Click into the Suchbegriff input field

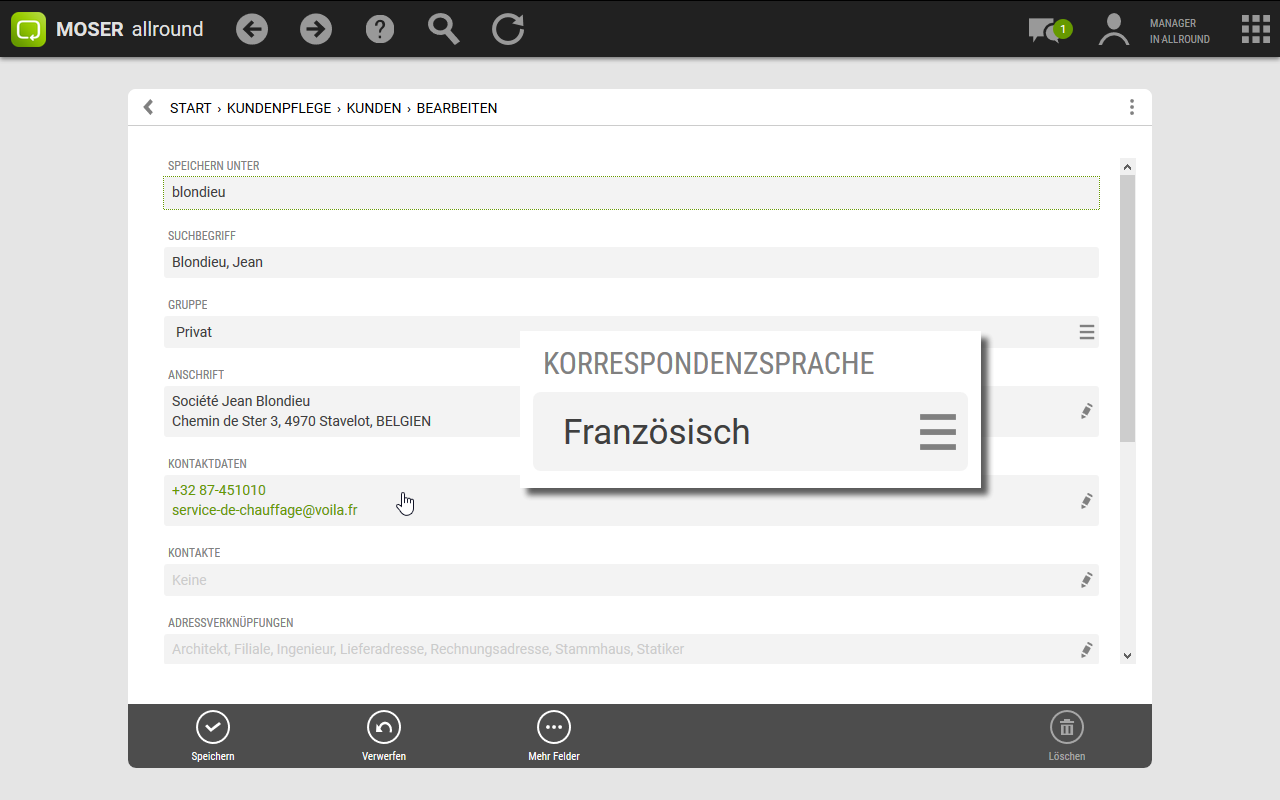[x=630, y=262]
